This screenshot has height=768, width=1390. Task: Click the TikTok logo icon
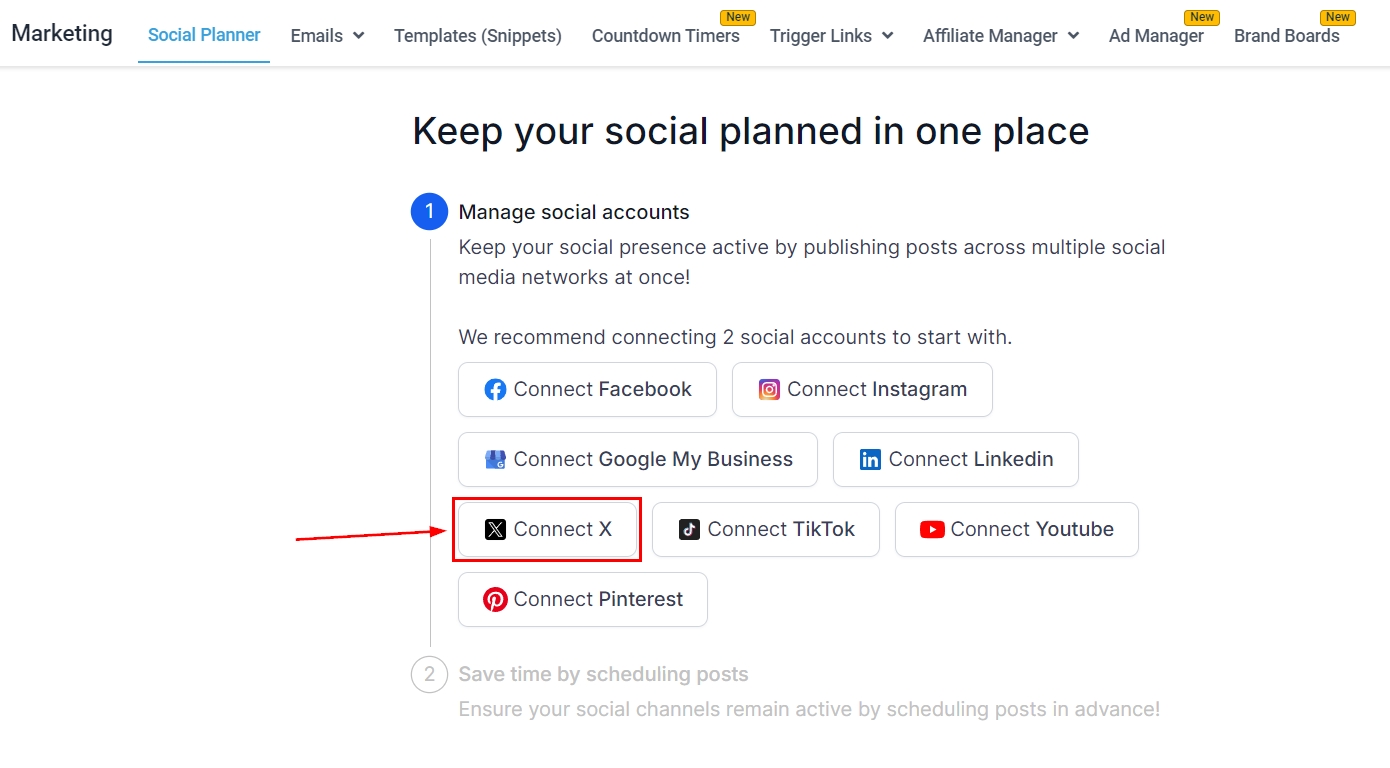coord(689,530)
